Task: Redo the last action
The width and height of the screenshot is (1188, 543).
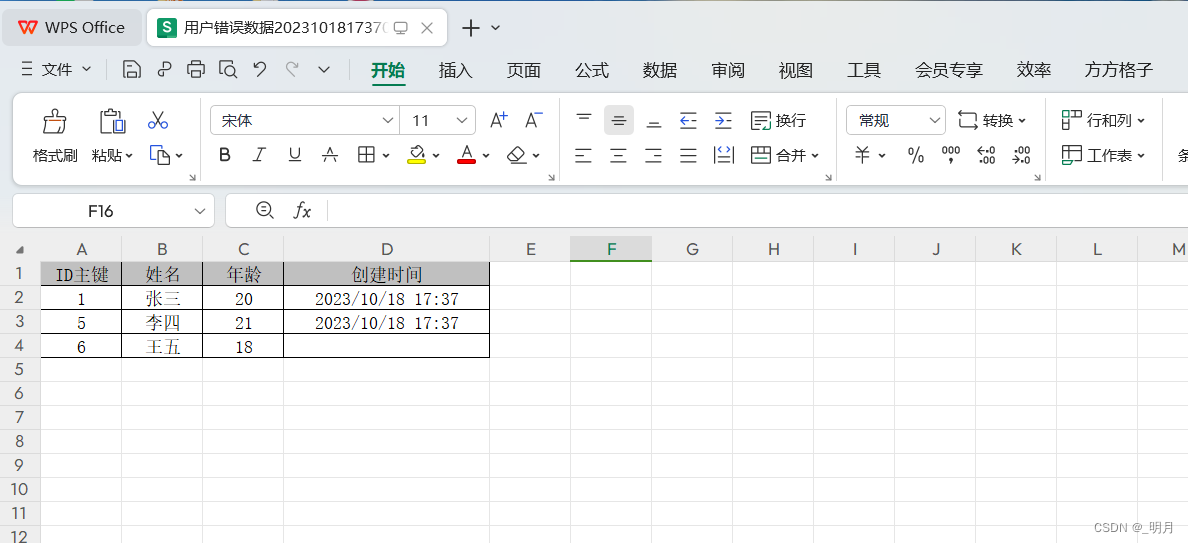Action: (292, 70)
